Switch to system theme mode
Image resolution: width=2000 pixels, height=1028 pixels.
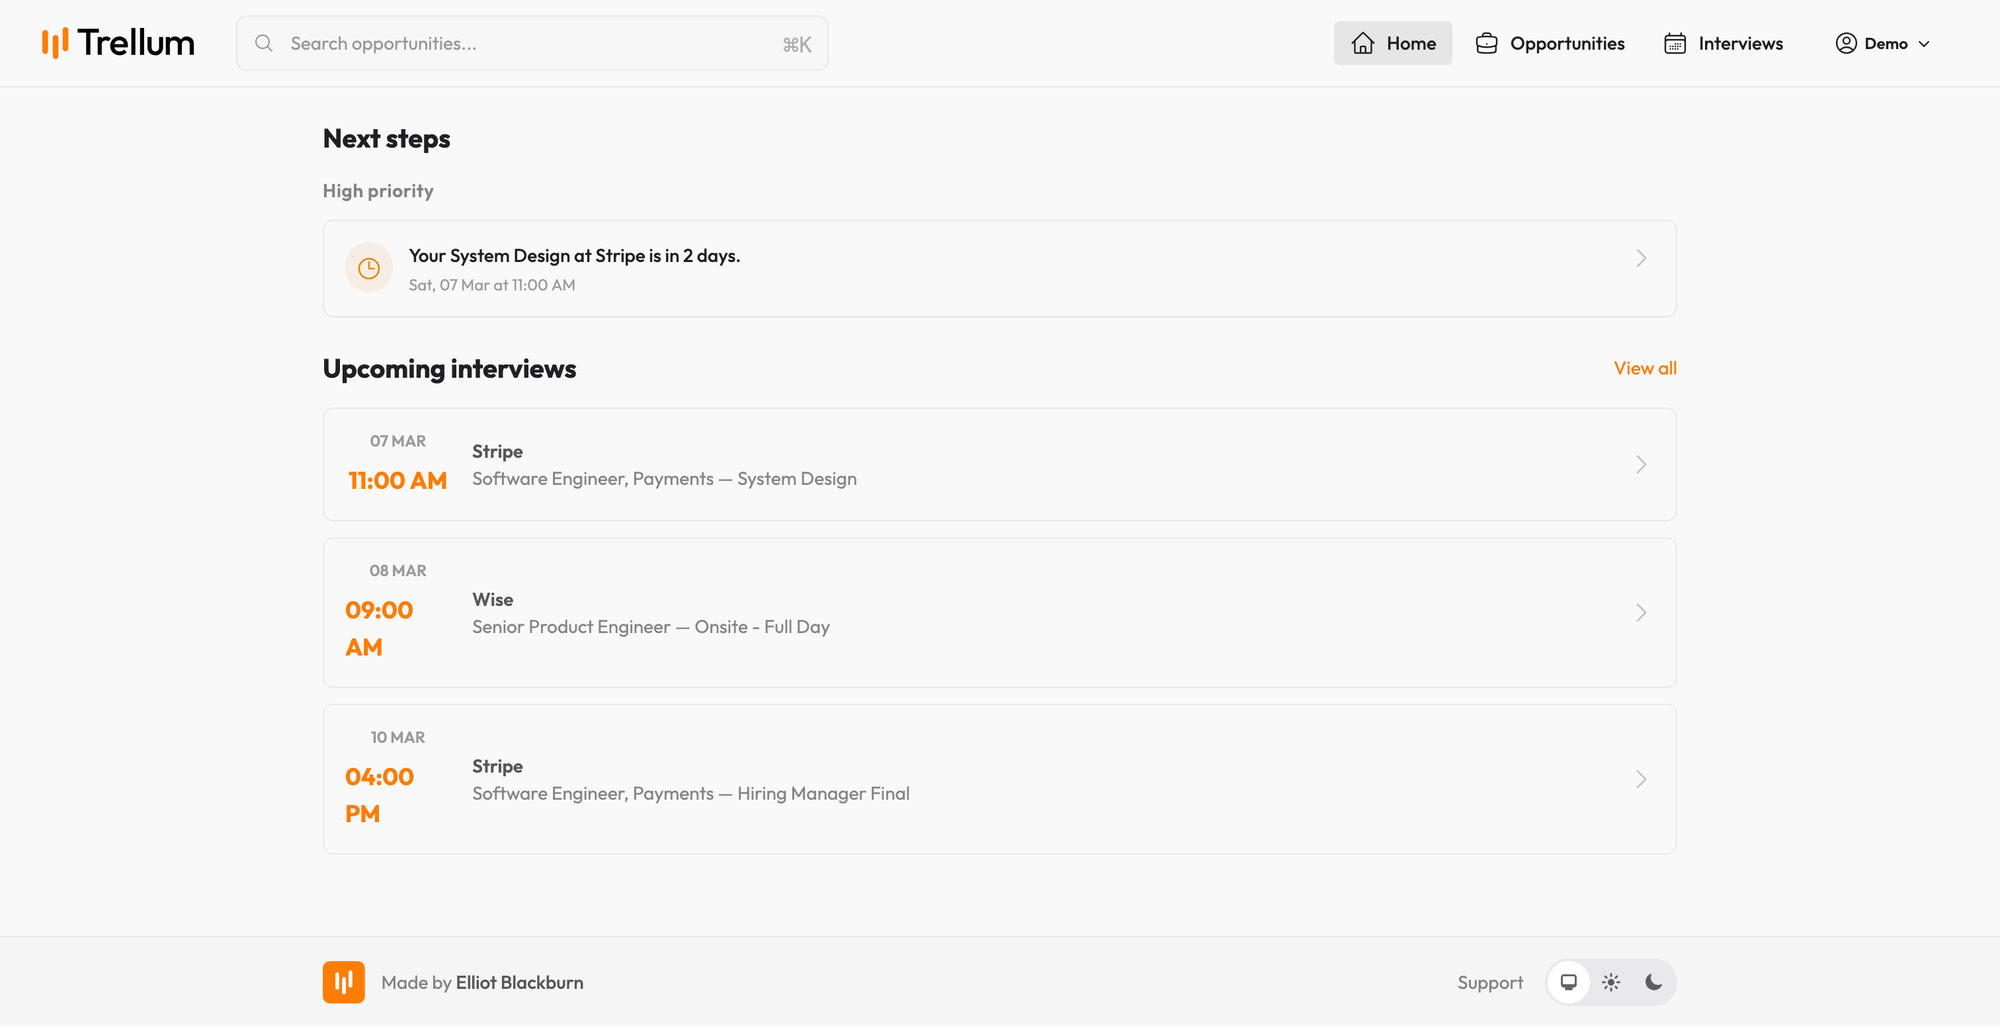[1568, 982]
